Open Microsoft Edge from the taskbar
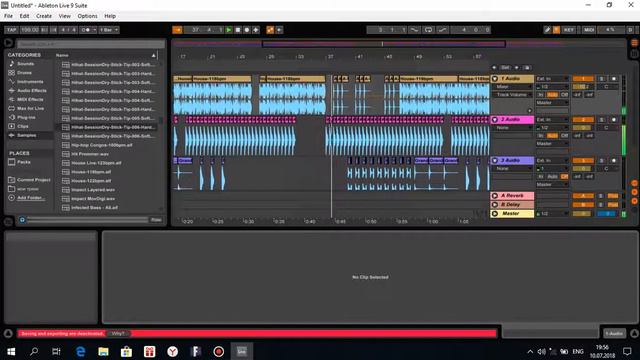Image resolution: width=640 pixels, height=360 pixels. pyautogui.click(x=80, y=351)
